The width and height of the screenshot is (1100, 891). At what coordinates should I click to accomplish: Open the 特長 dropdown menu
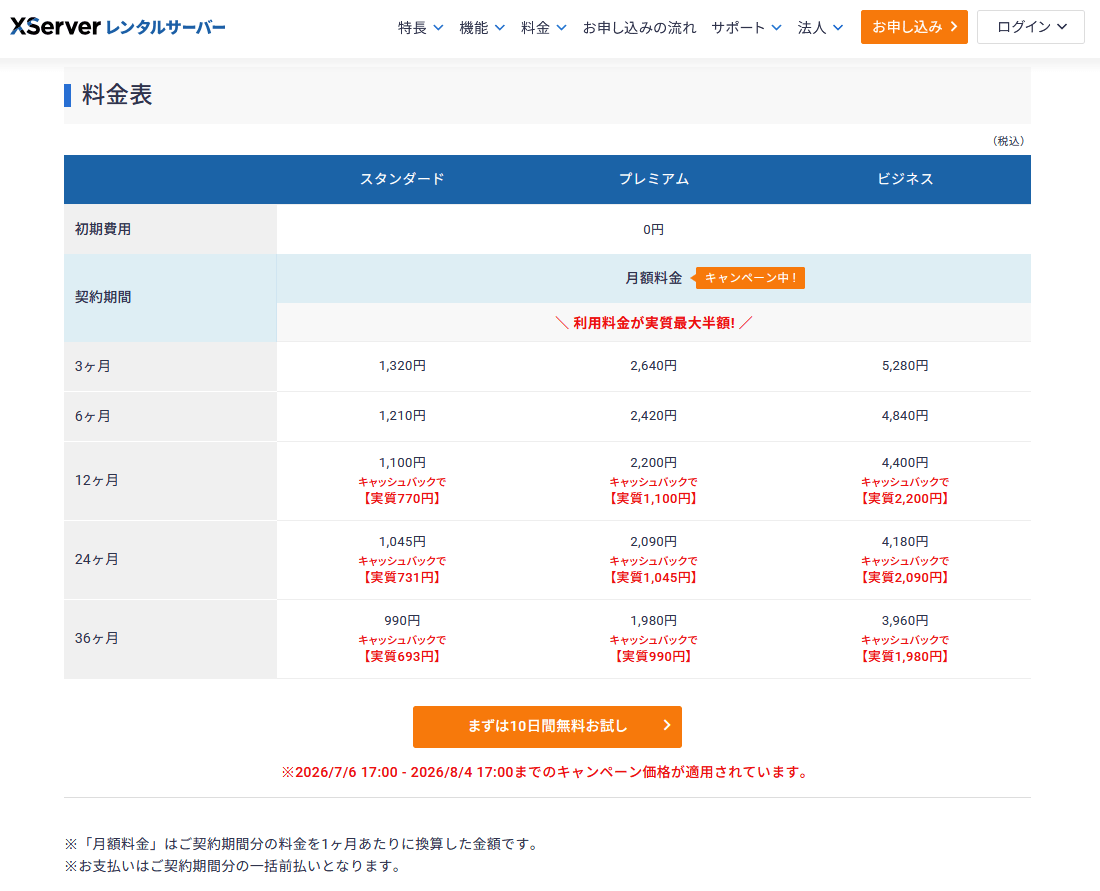(x=420, y=27)
